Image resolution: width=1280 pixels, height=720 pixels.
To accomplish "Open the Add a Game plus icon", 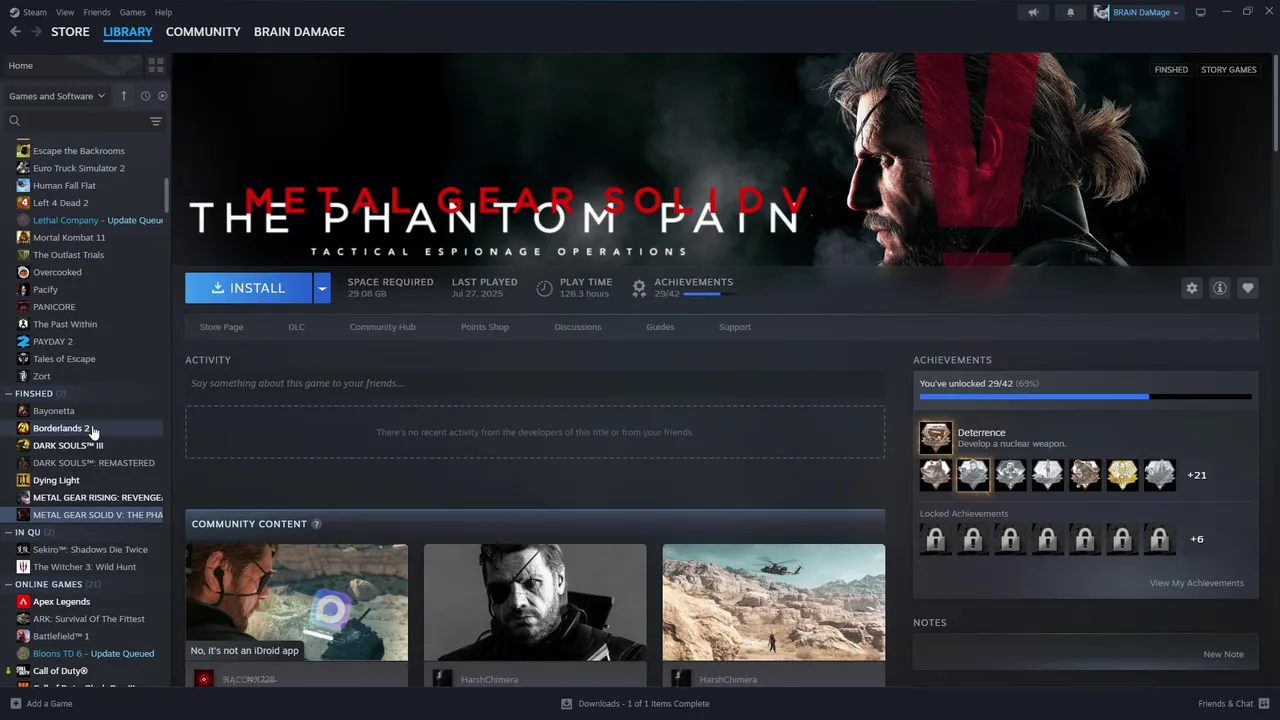I will [x=14, y=704].
